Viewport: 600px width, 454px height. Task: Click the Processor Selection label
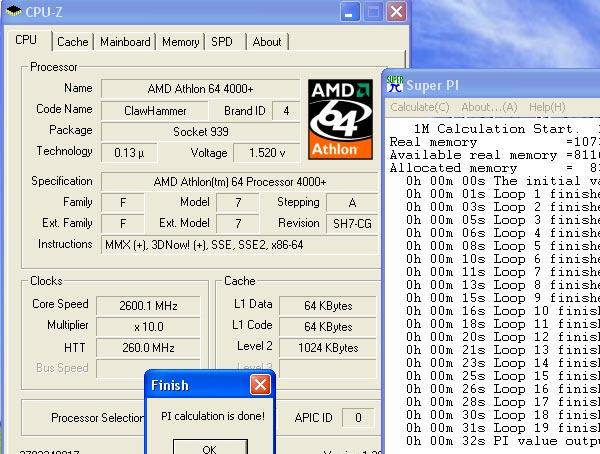(97, 418)
